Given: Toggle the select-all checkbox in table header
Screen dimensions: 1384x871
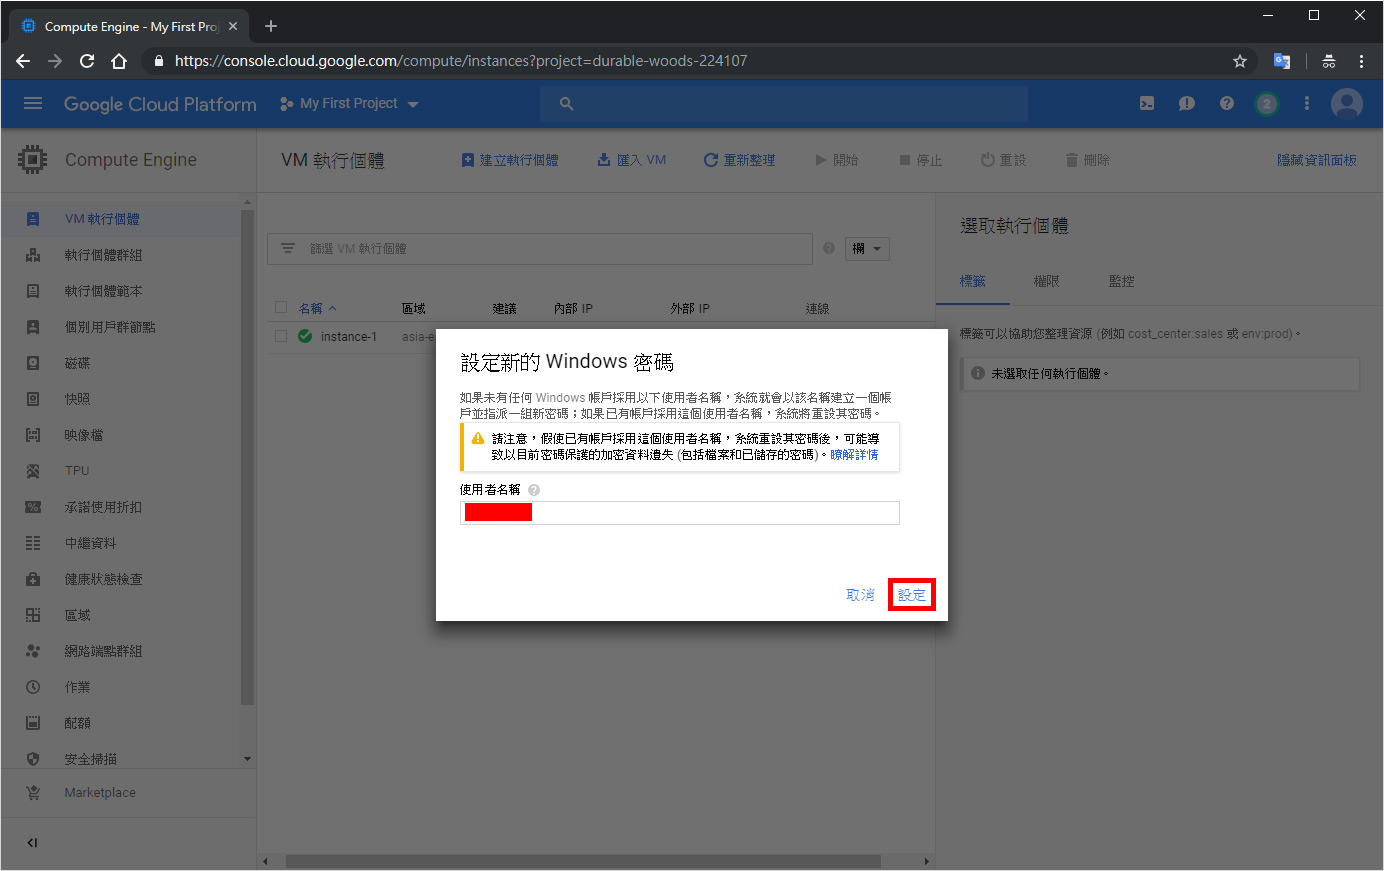Looking at the screenshot, I should pos(281,307).
